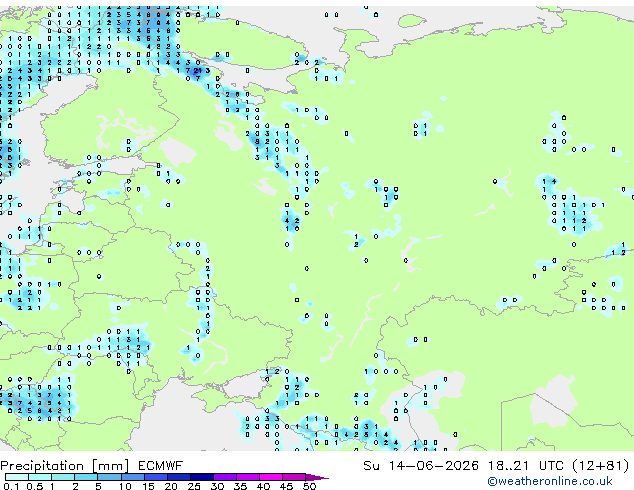Select the 10 to 15 mm legend swatch
This screenshot has width=634, height=490.
point(132,477)
